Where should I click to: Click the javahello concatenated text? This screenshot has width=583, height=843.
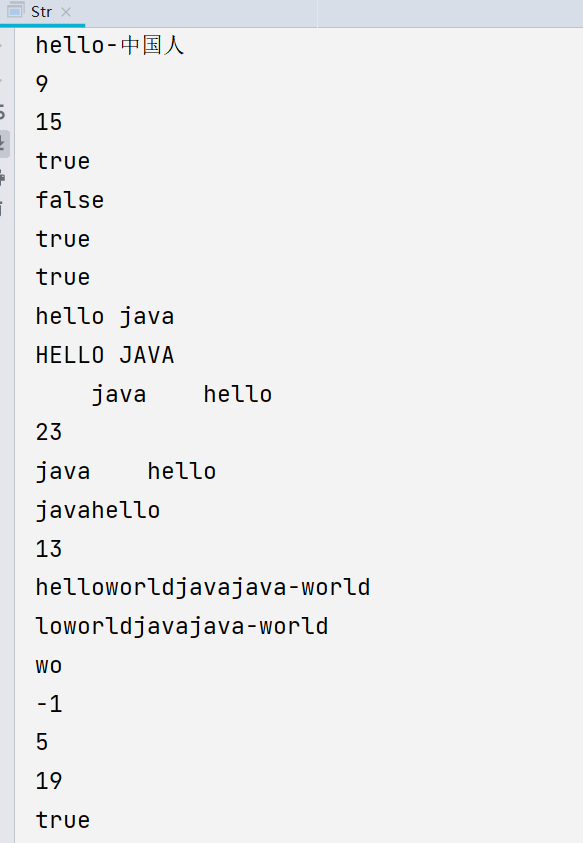97,509
